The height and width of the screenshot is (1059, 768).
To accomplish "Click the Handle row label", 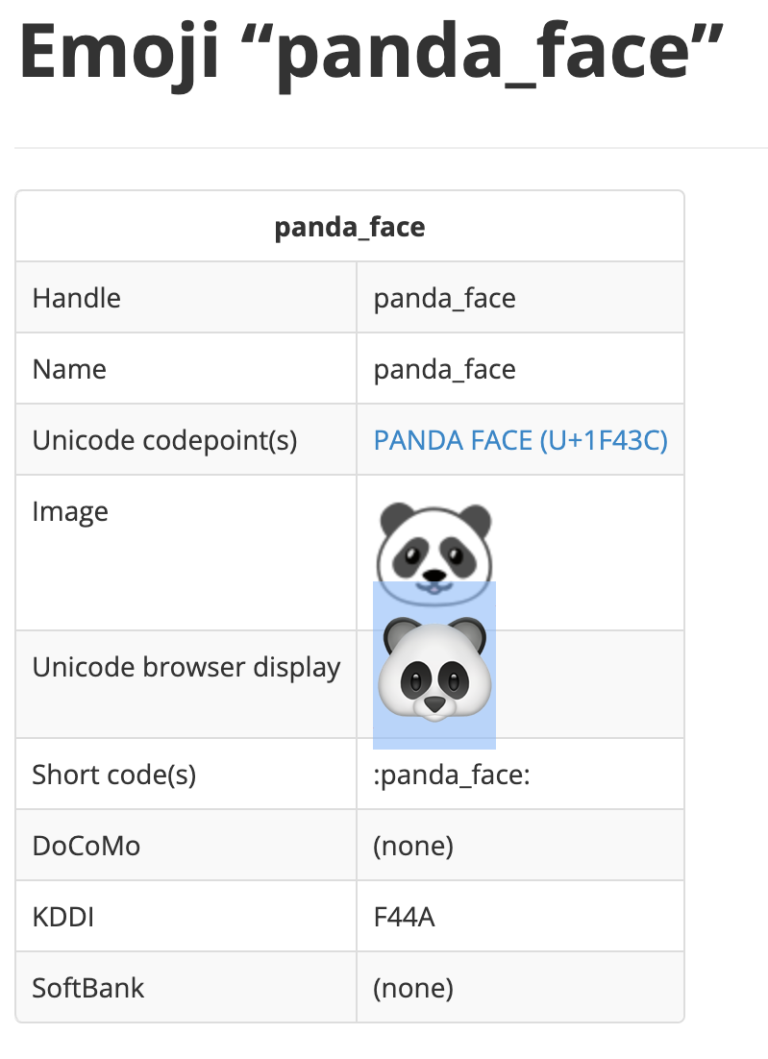I will point(76,298).
